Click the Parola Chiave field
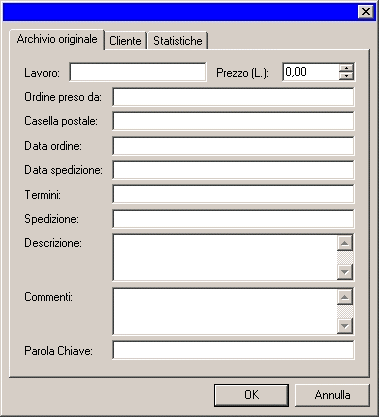379x417 pixels. (x=233, y=350)
